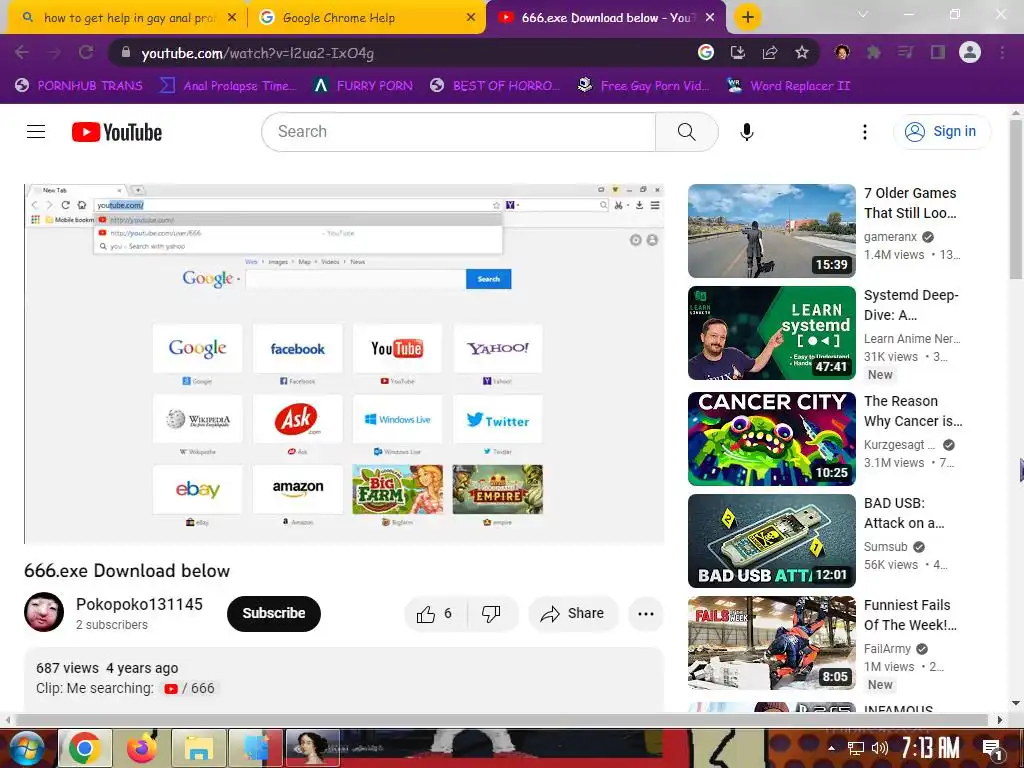Screen dimensions: 1024x768
Task: Start voice search with the microphone icon
Action: (746, 132)
